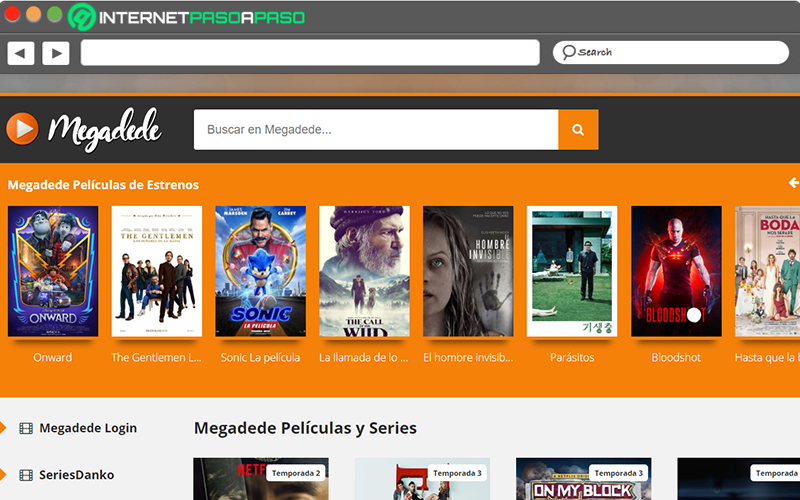
Task: Click the magnifier icon in browser Search field
Action: click(x=568, y=52)
